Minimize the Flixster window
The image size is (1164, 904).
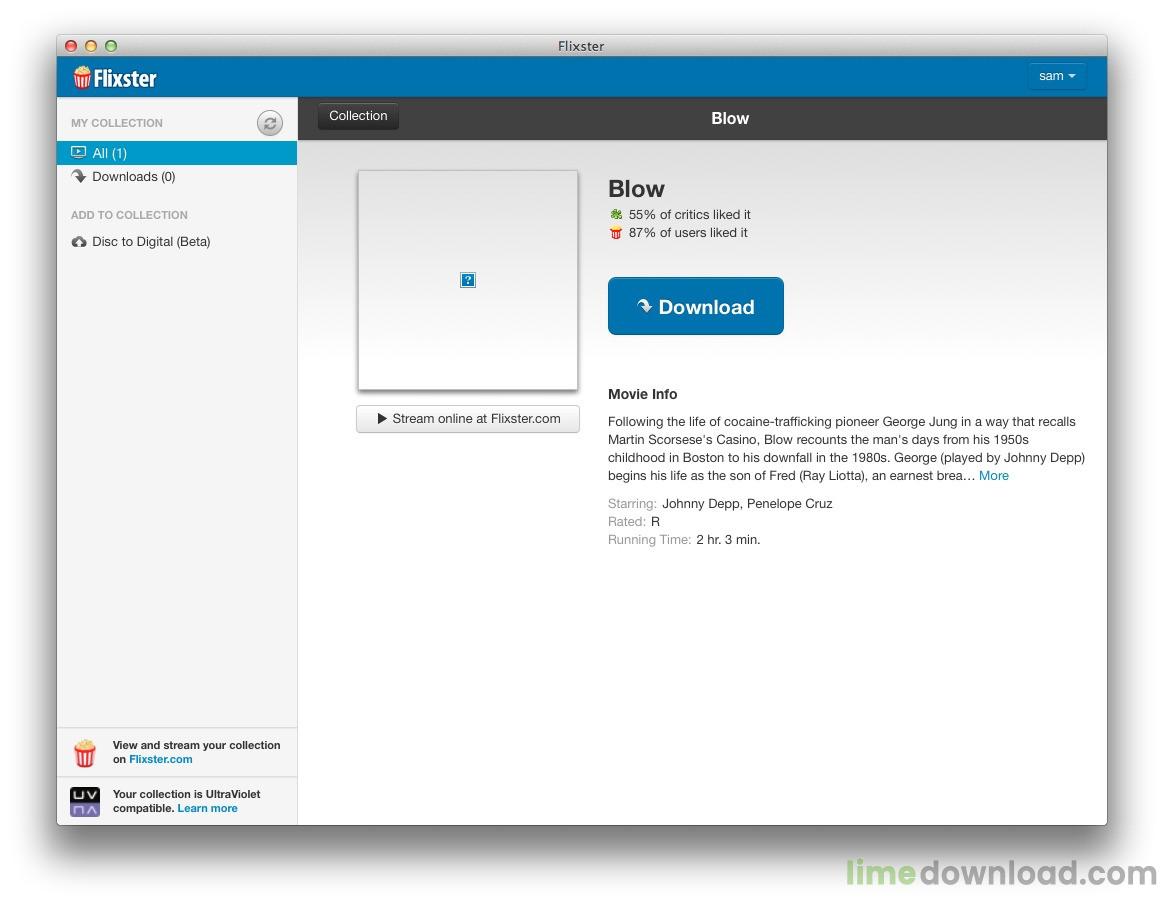(x=91, y=46)
